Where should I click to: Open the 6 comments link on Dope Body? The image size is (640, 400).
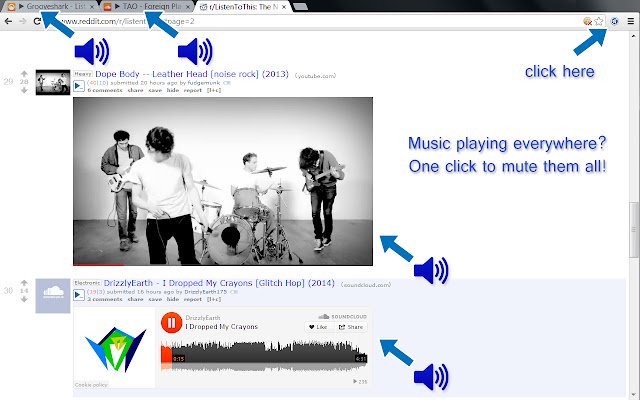105,90
